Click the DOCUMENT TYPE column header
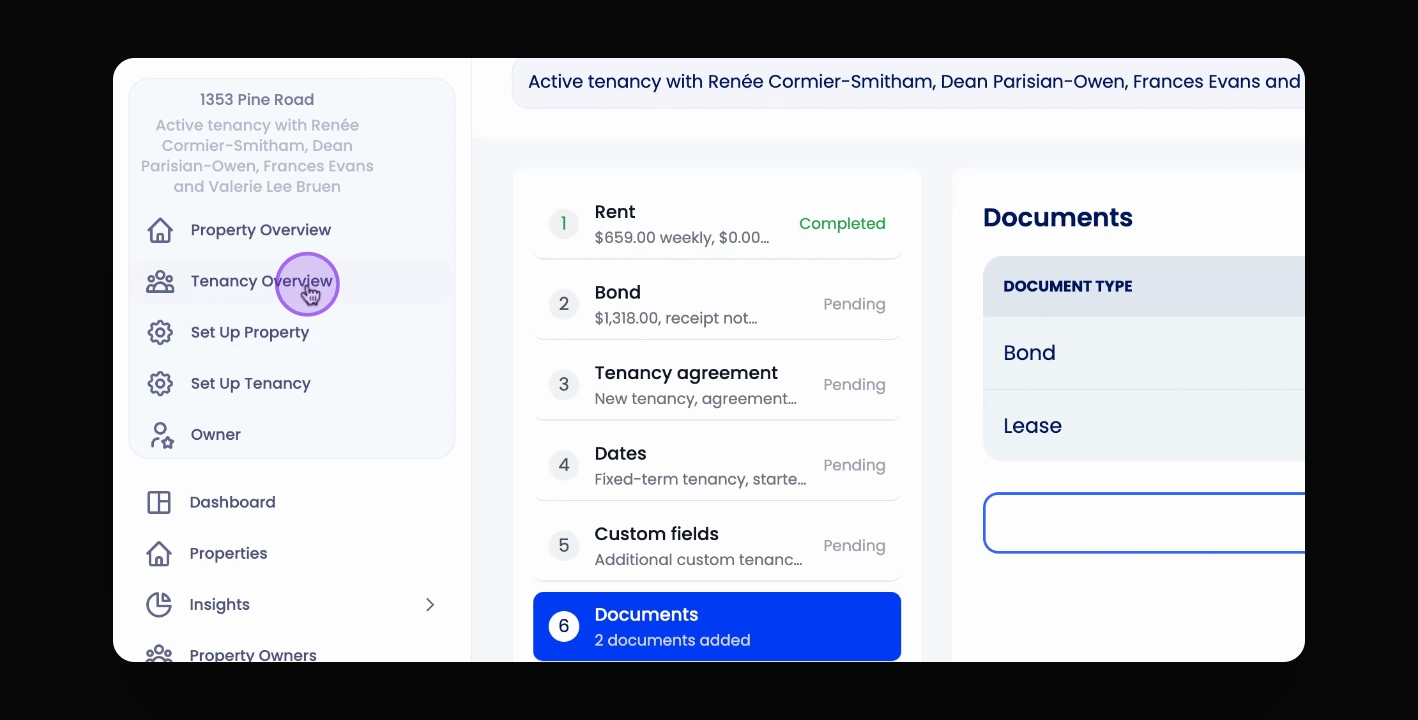 (1068, 286)
